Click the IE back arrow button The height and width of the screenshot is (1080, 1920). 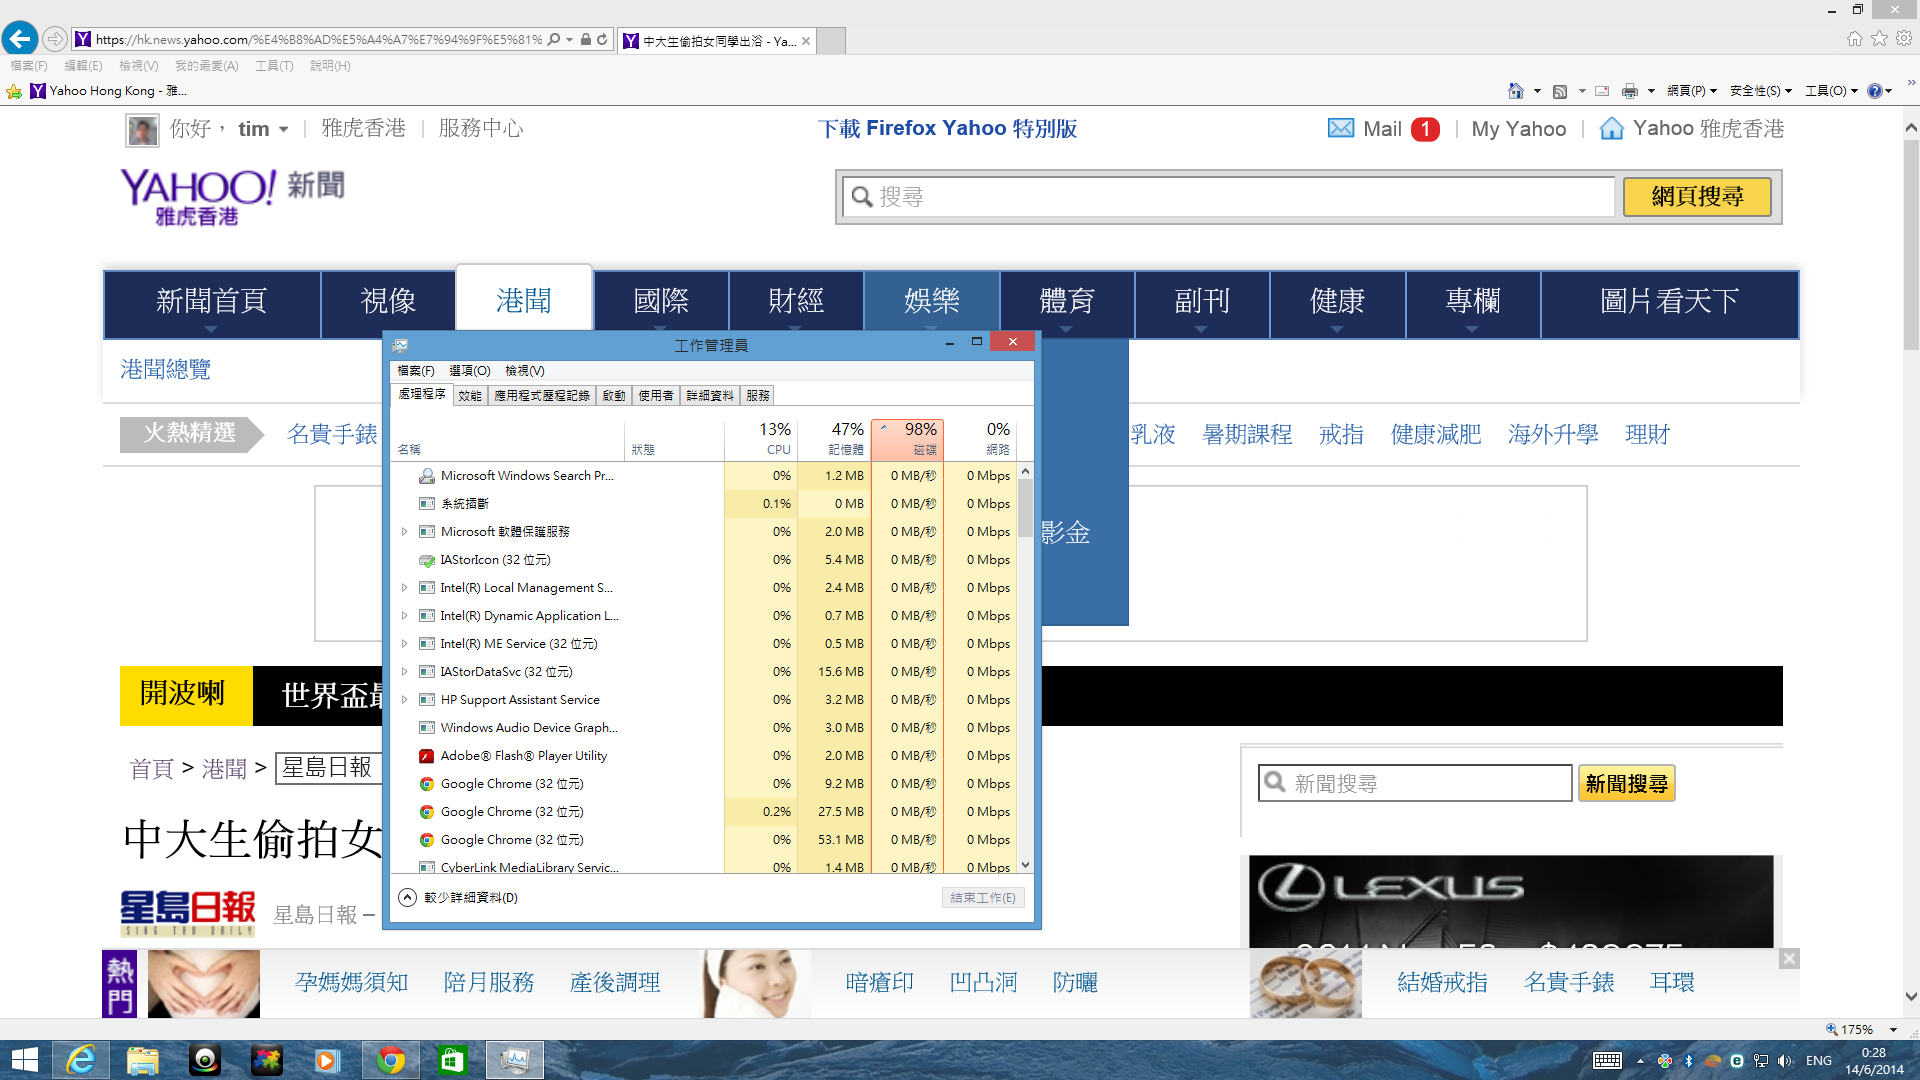tap(20, 39)
